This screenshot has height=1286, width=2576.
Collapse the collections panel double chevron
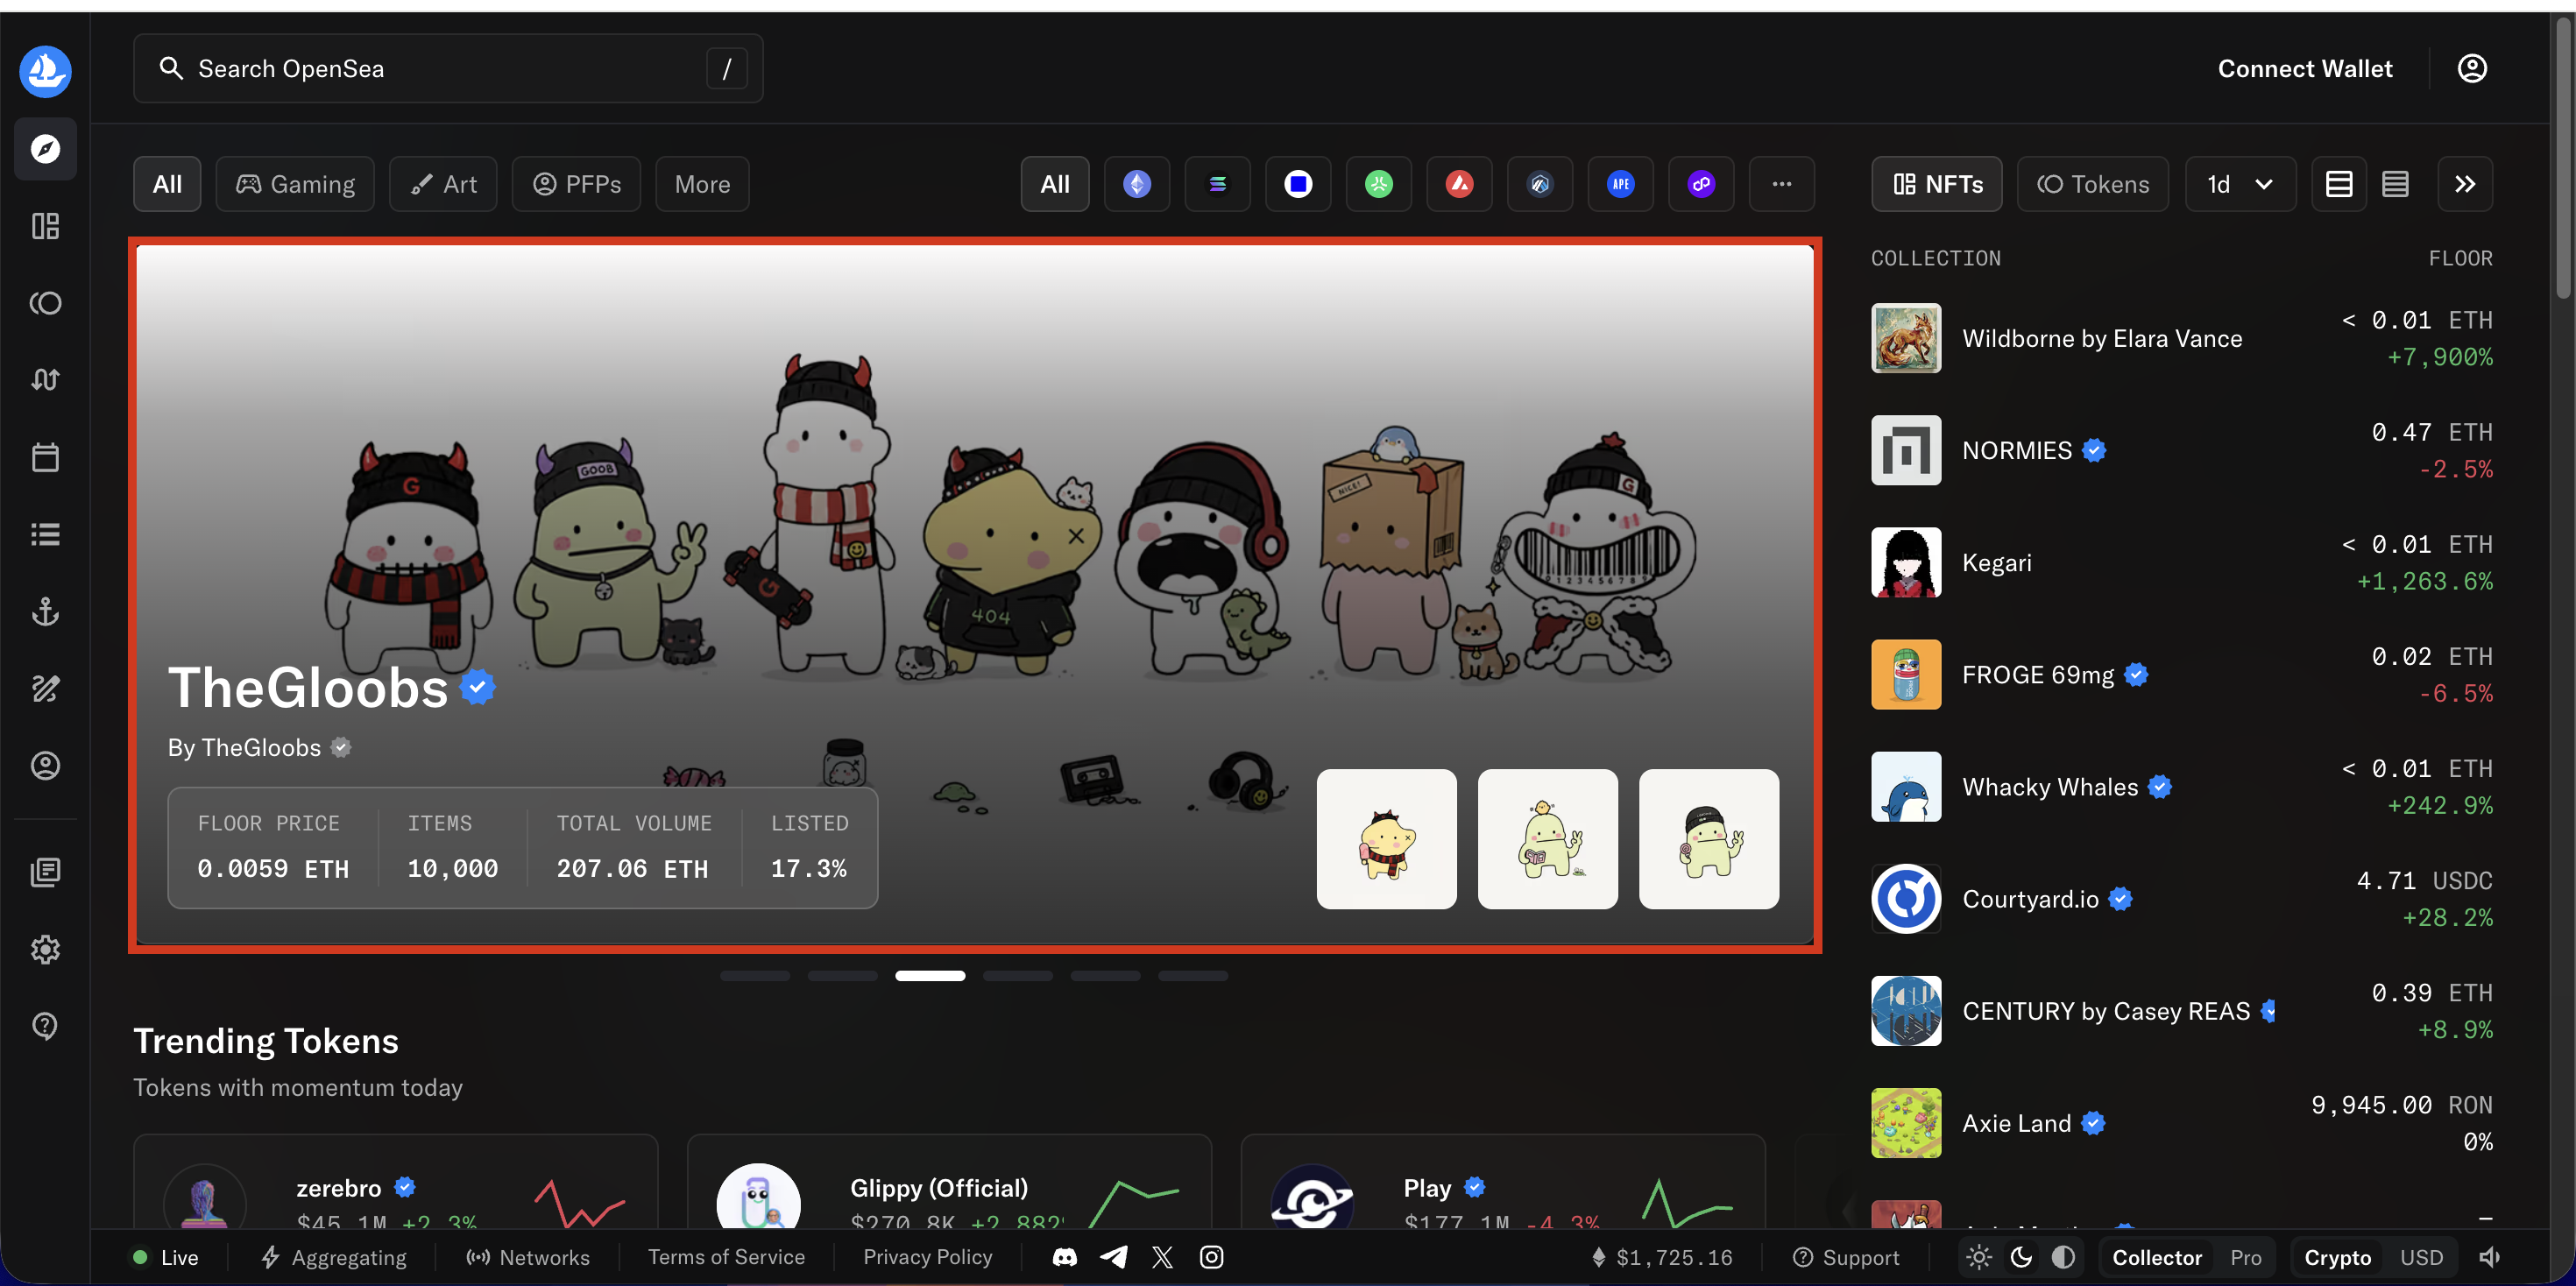[2465, 184]
